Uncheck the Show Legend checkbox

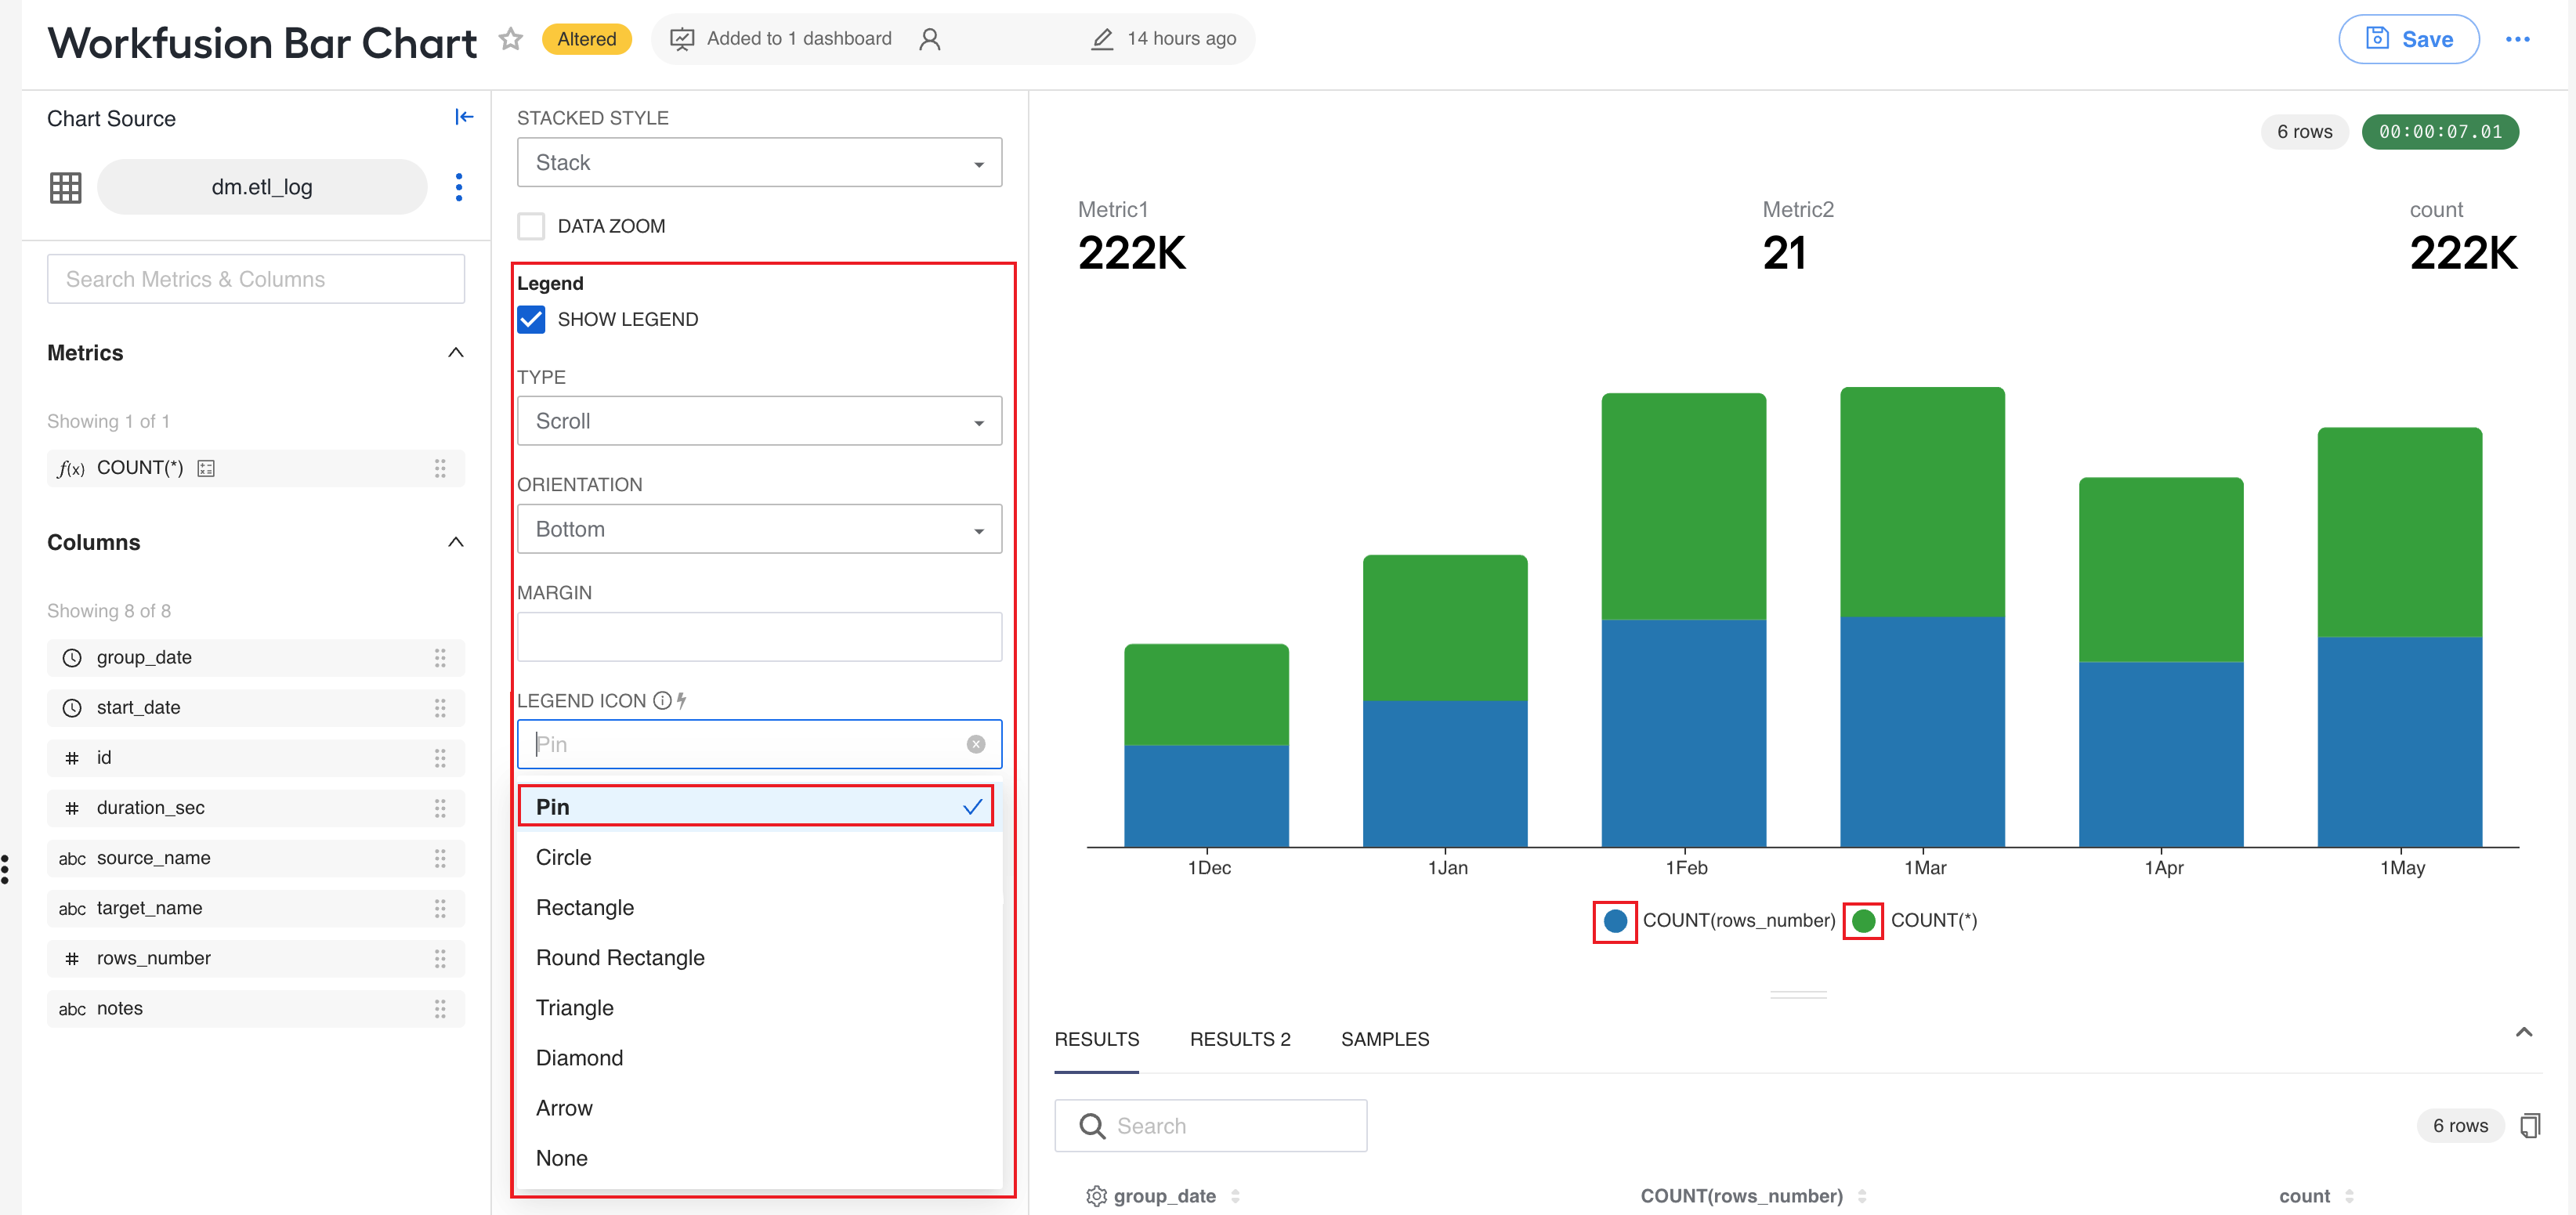click(531, 319)
